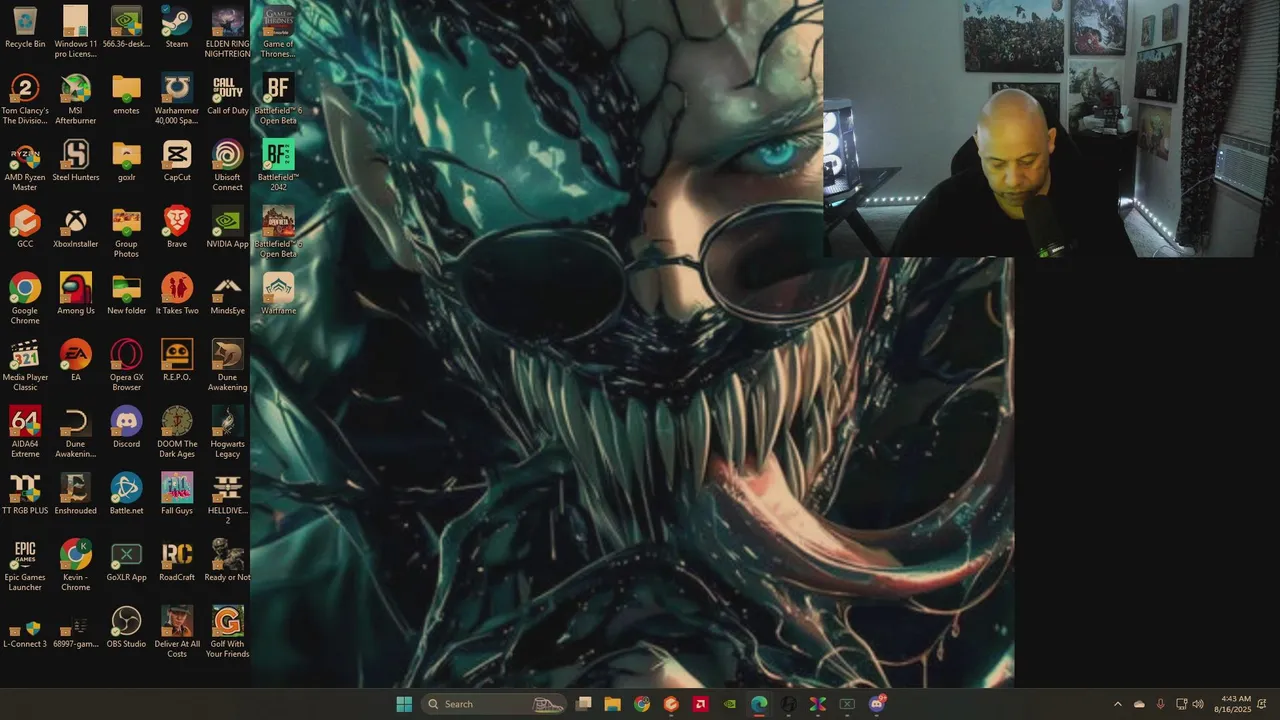Launch ELDEN RING NIGHTREIGN shortcut
Image resolution: width=1280 pixels, height=720 pixels.
pos(227,32)
